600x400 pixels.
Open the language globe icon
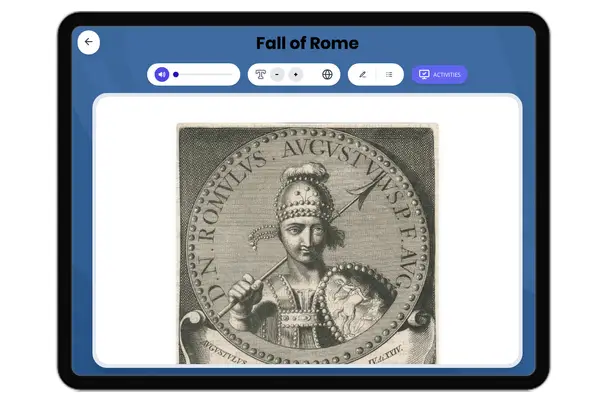click(327, 74)
